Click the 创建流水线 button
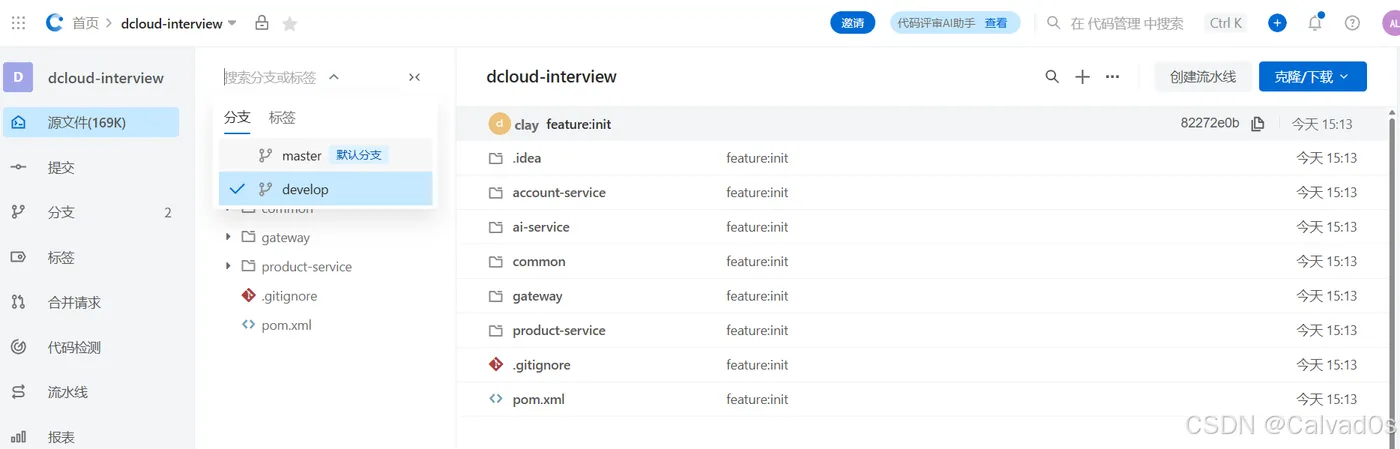 tap(1202, 77)
